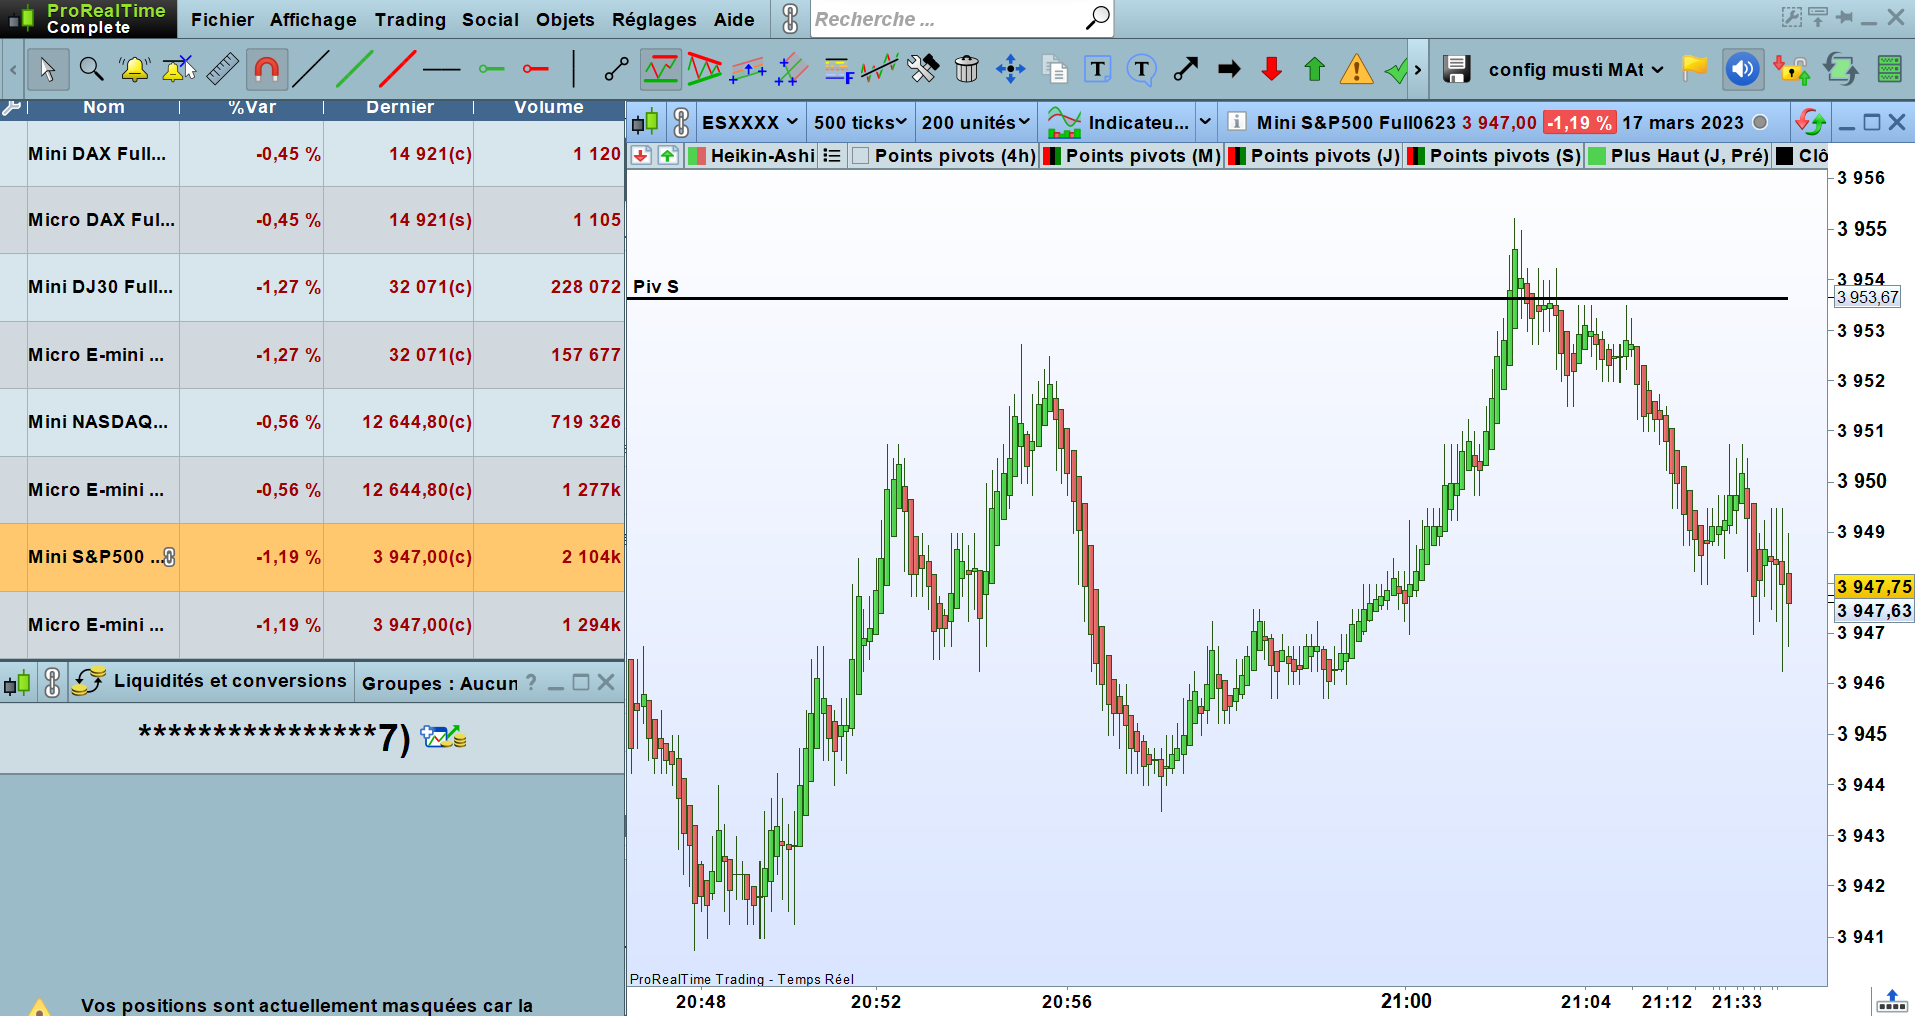
Task: Click the Points pivots (S) color swatch
Action: (1416, 156)
